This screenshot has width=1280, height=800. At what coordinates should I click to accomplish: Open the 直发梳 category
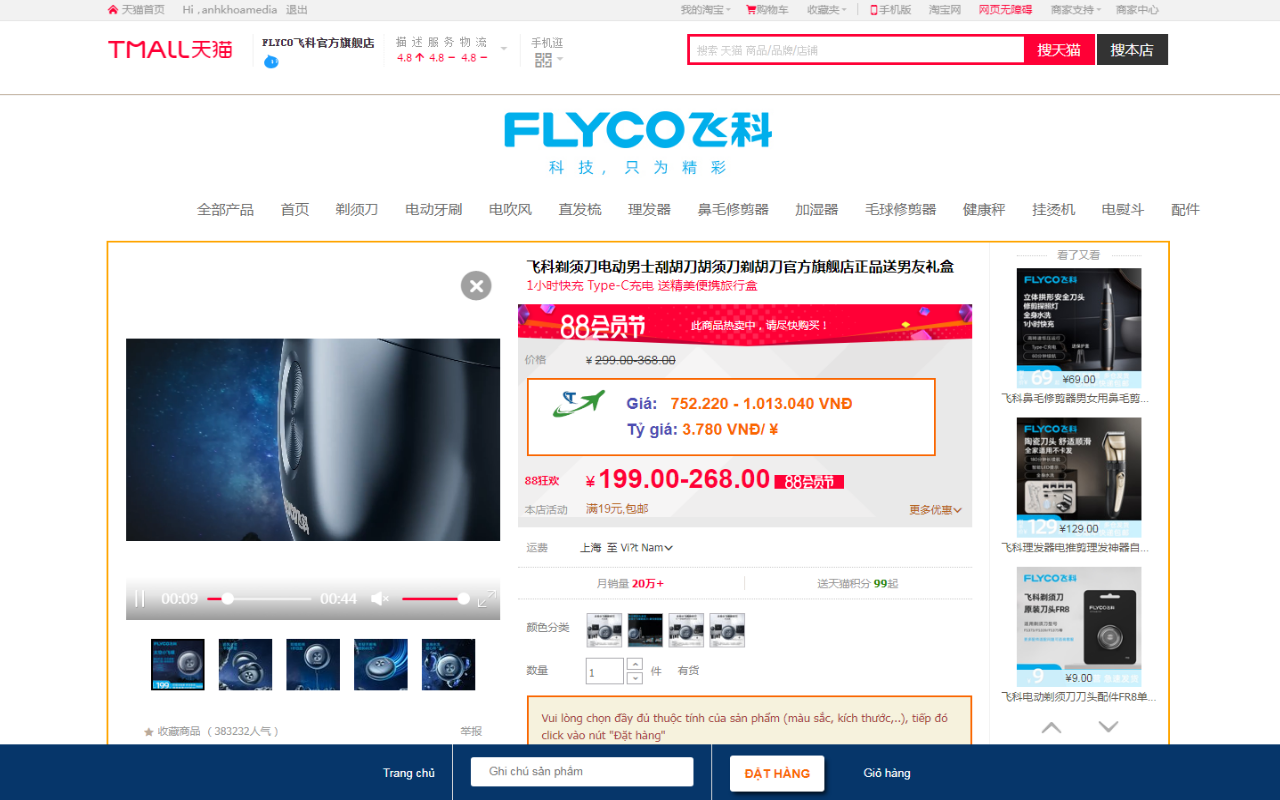[580, 210]
